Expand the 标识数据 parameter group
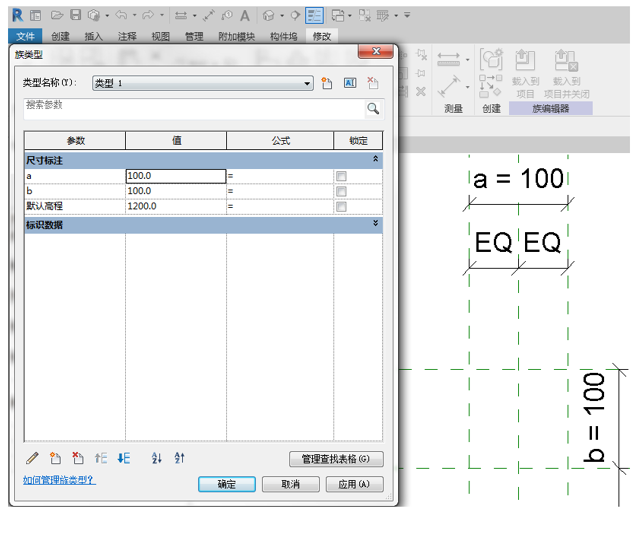 tap(375, 223)
